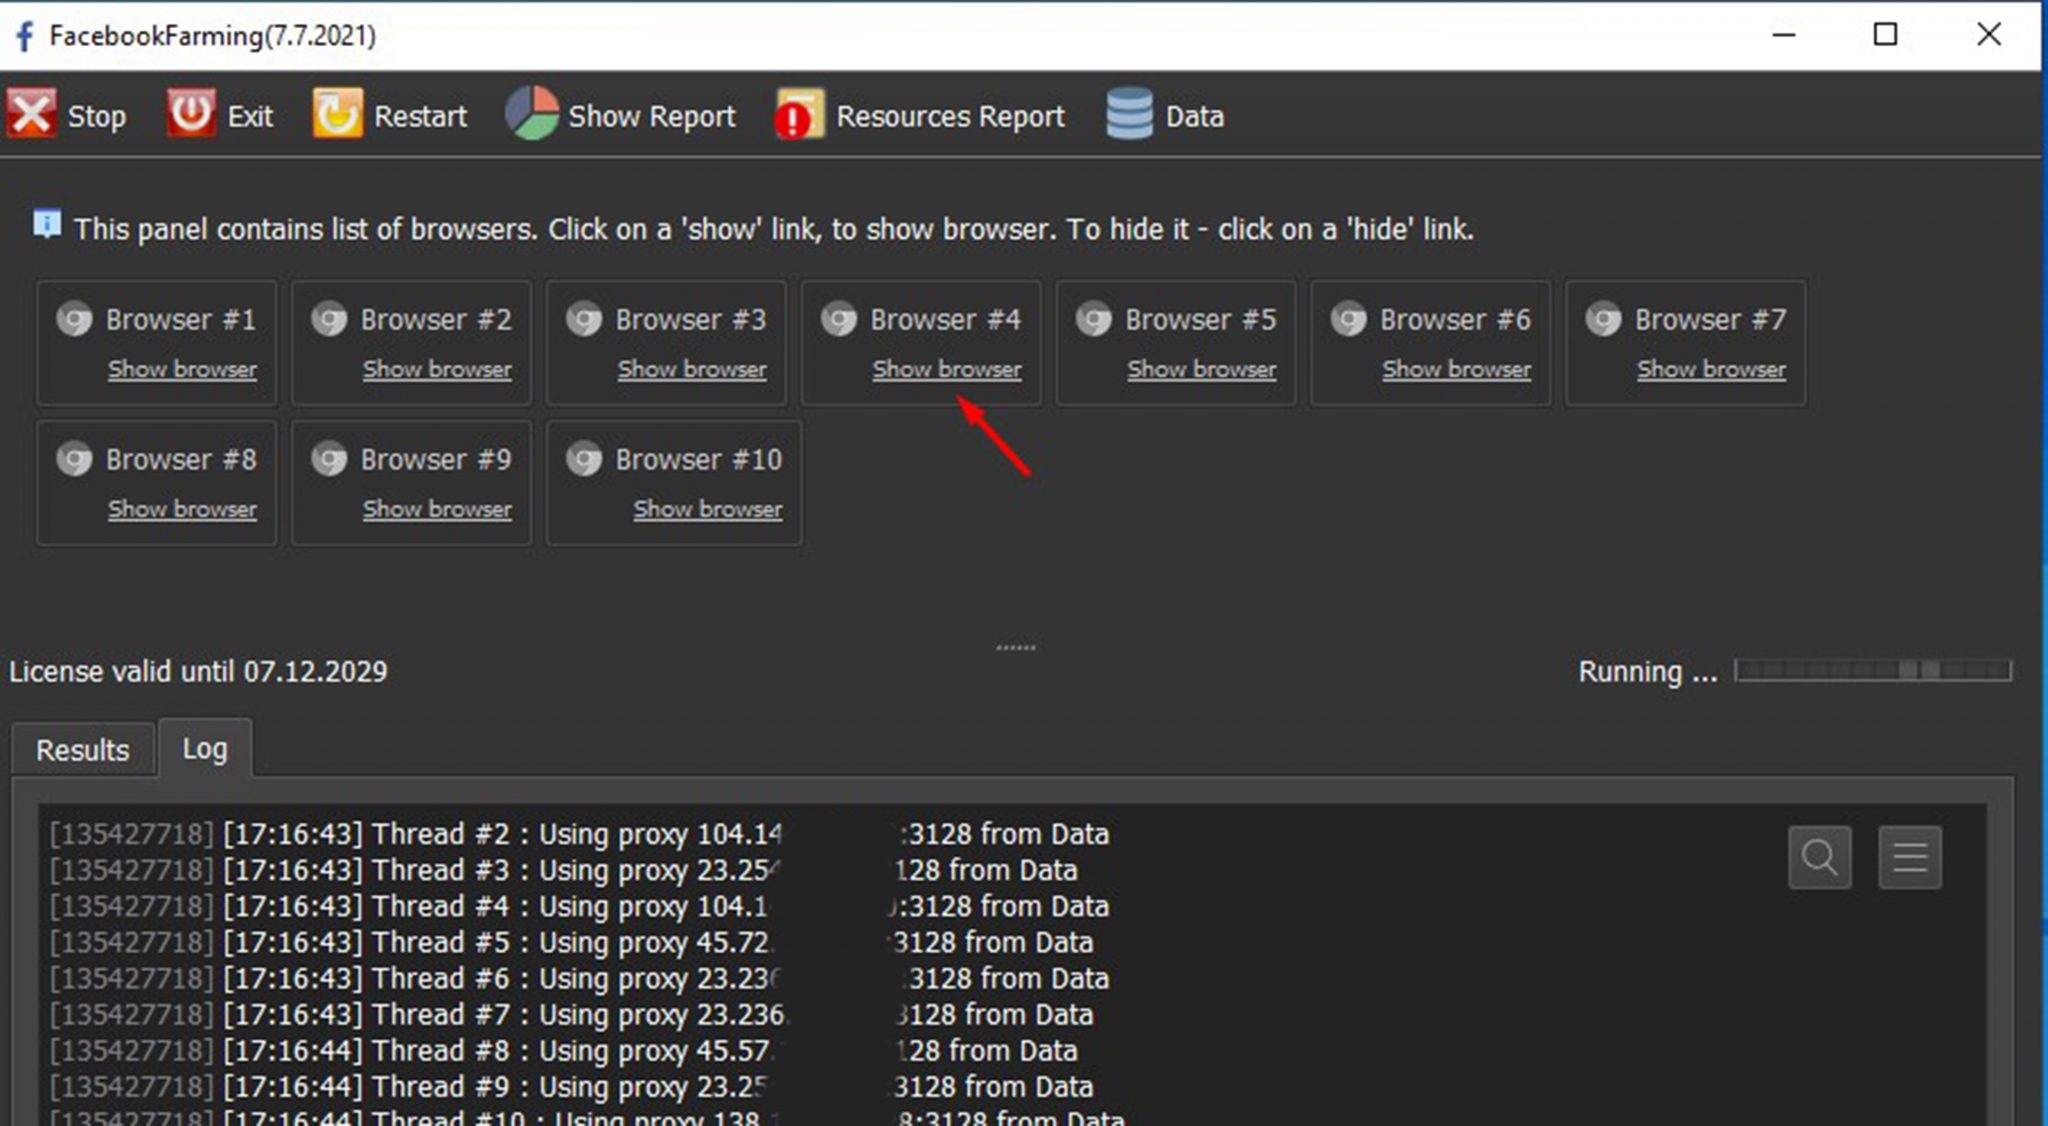Click the Running progress bar
Image resolution: width=2048 pixels, height=1126 pixels.
(x=1873, y=670)
